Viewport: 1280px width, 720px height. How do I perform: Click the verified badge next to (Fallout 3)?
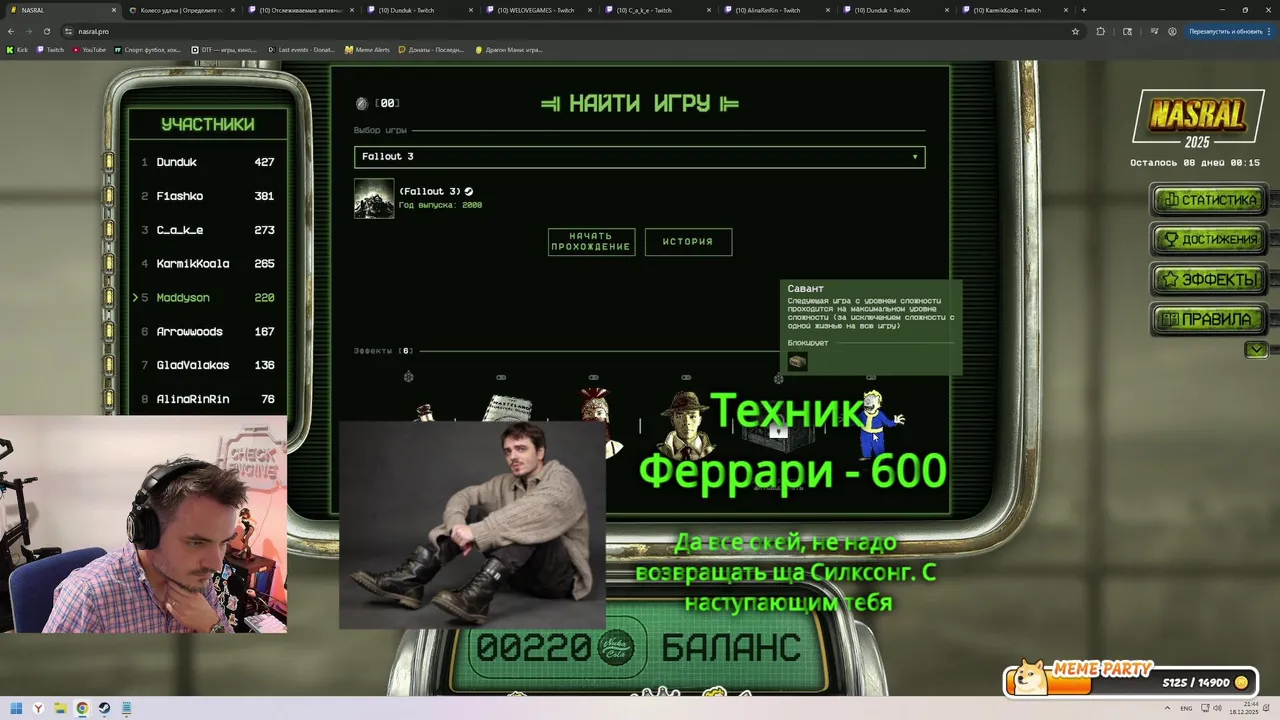469,191
